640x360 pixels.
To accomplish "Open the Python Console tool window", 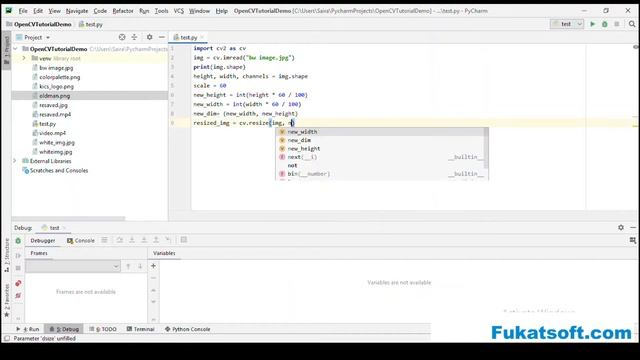I will coord(187,329).
